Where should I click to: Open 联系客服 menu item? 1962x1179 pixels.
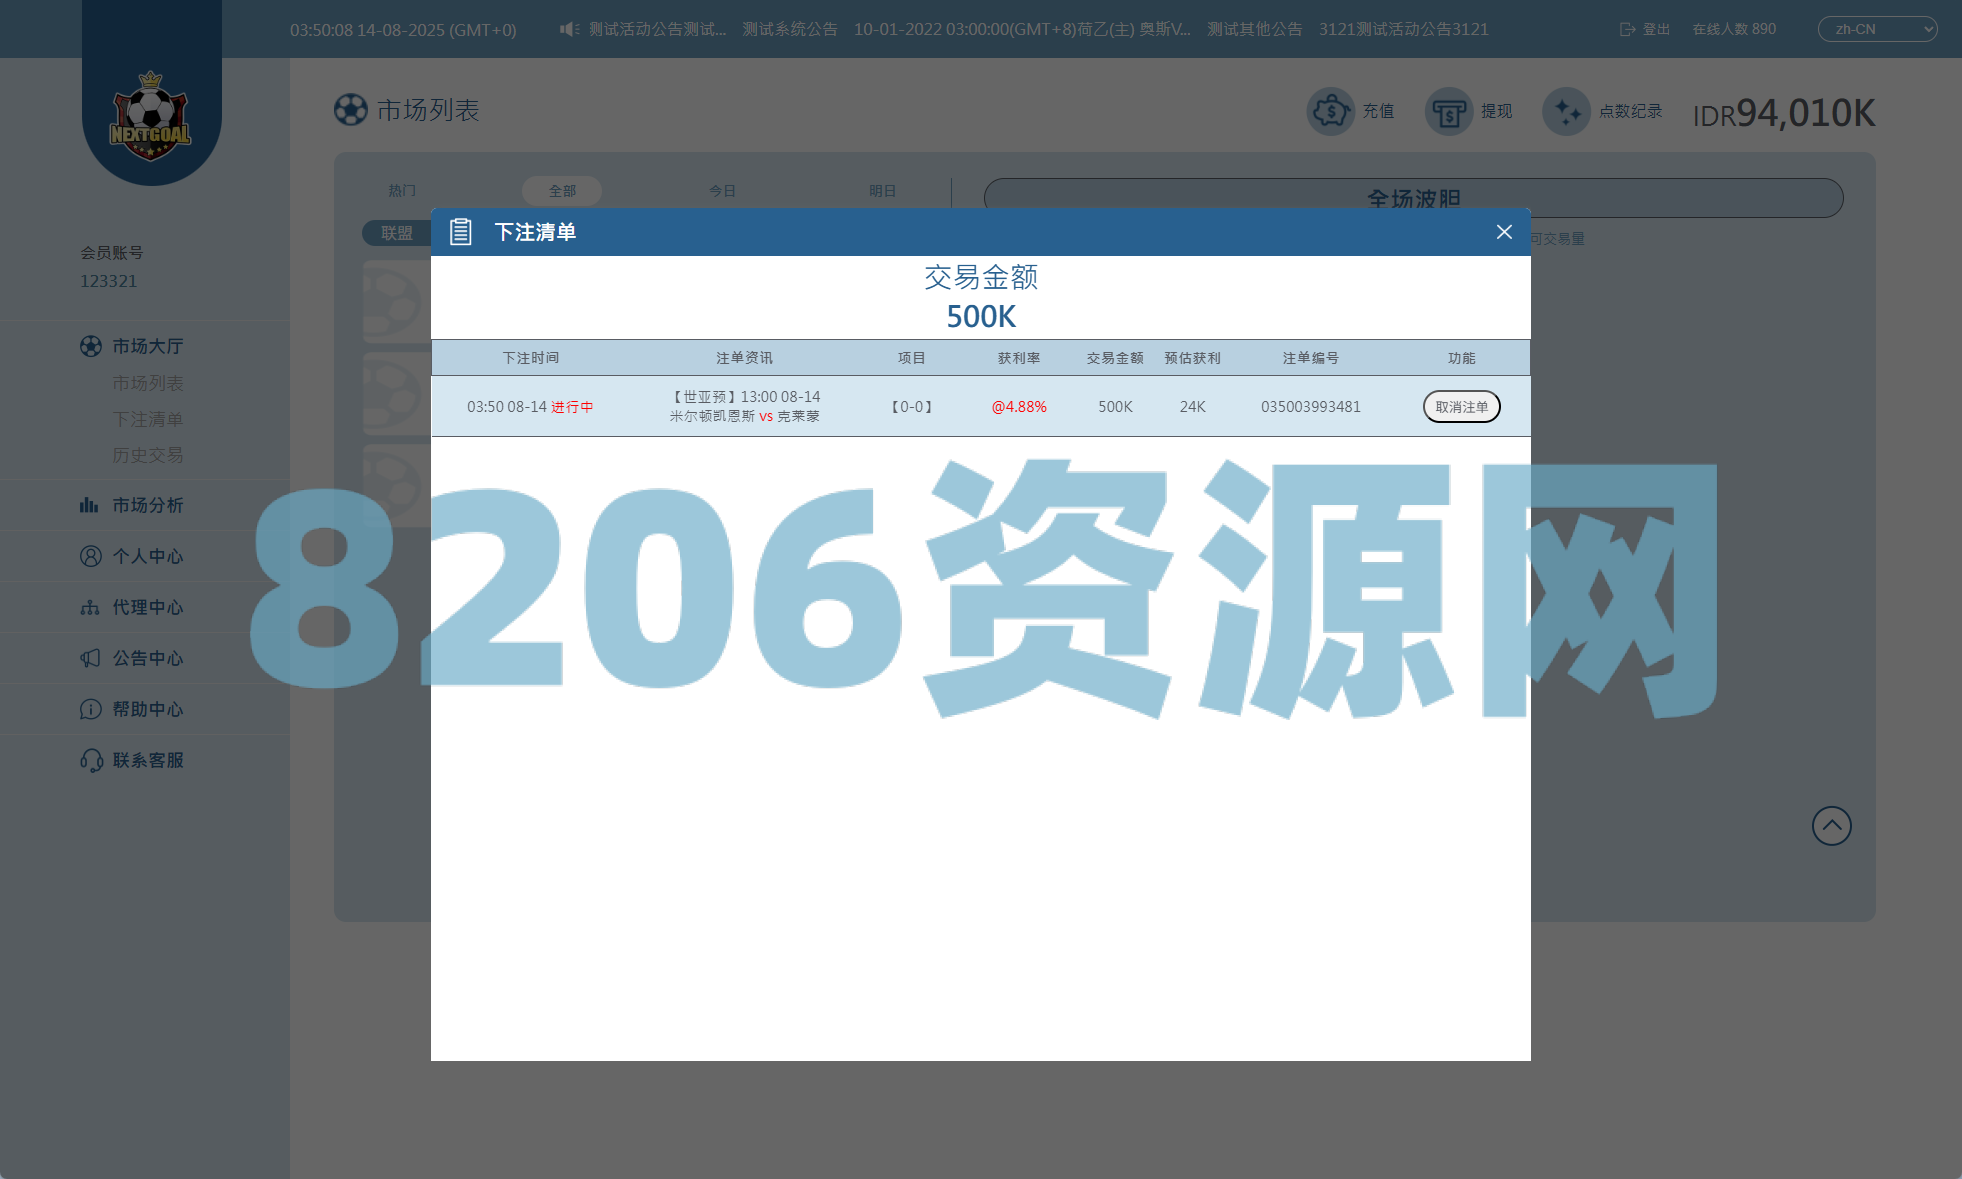148,760
